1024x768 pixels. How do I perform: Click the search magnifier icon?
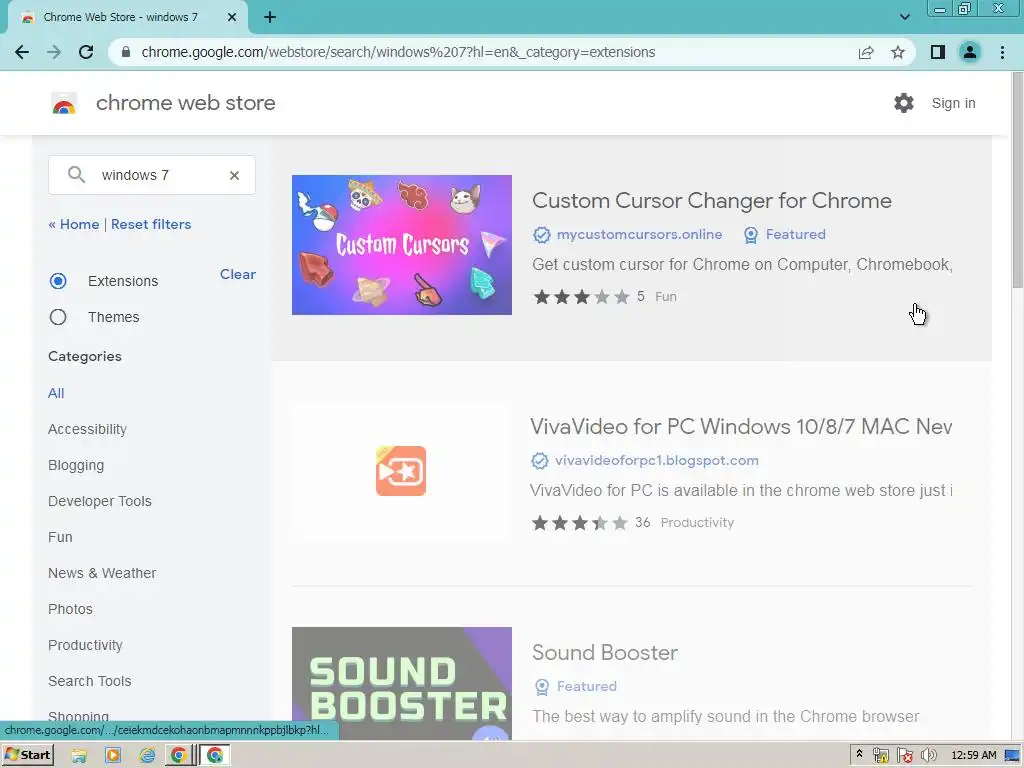click(x=76, y=174)
